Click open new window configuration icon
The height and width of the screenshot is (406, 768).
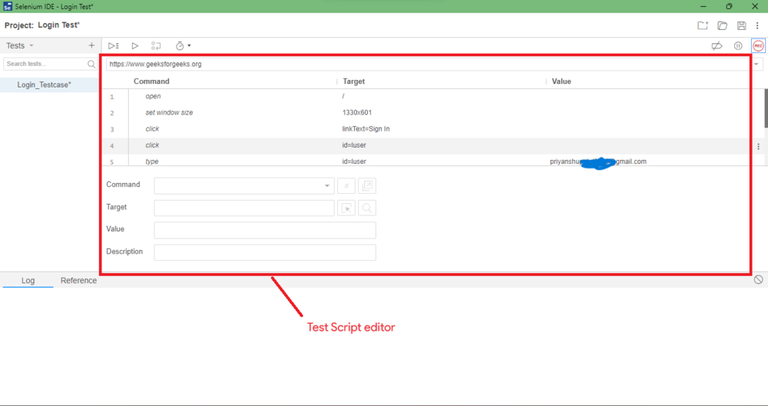(x=367, y=186)
